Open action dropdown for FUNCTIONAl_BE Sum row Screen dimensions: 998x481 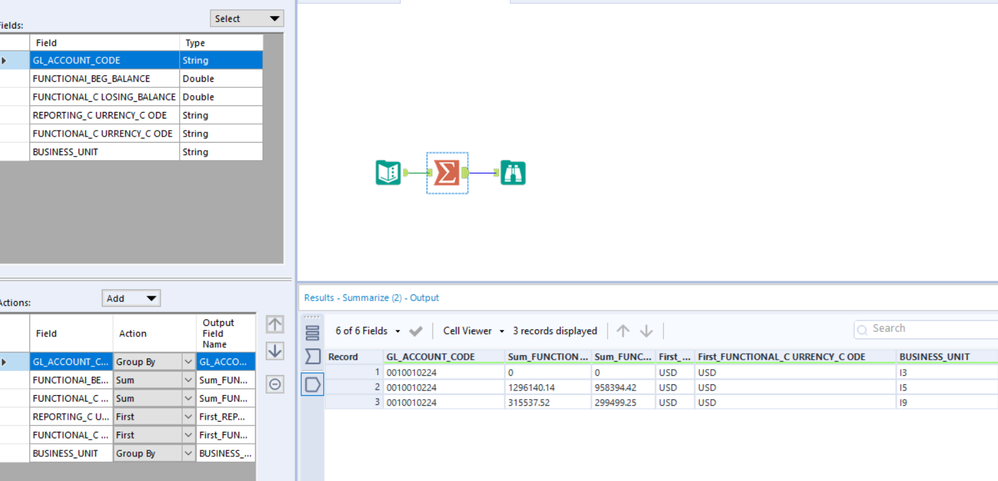click(188, 380)
